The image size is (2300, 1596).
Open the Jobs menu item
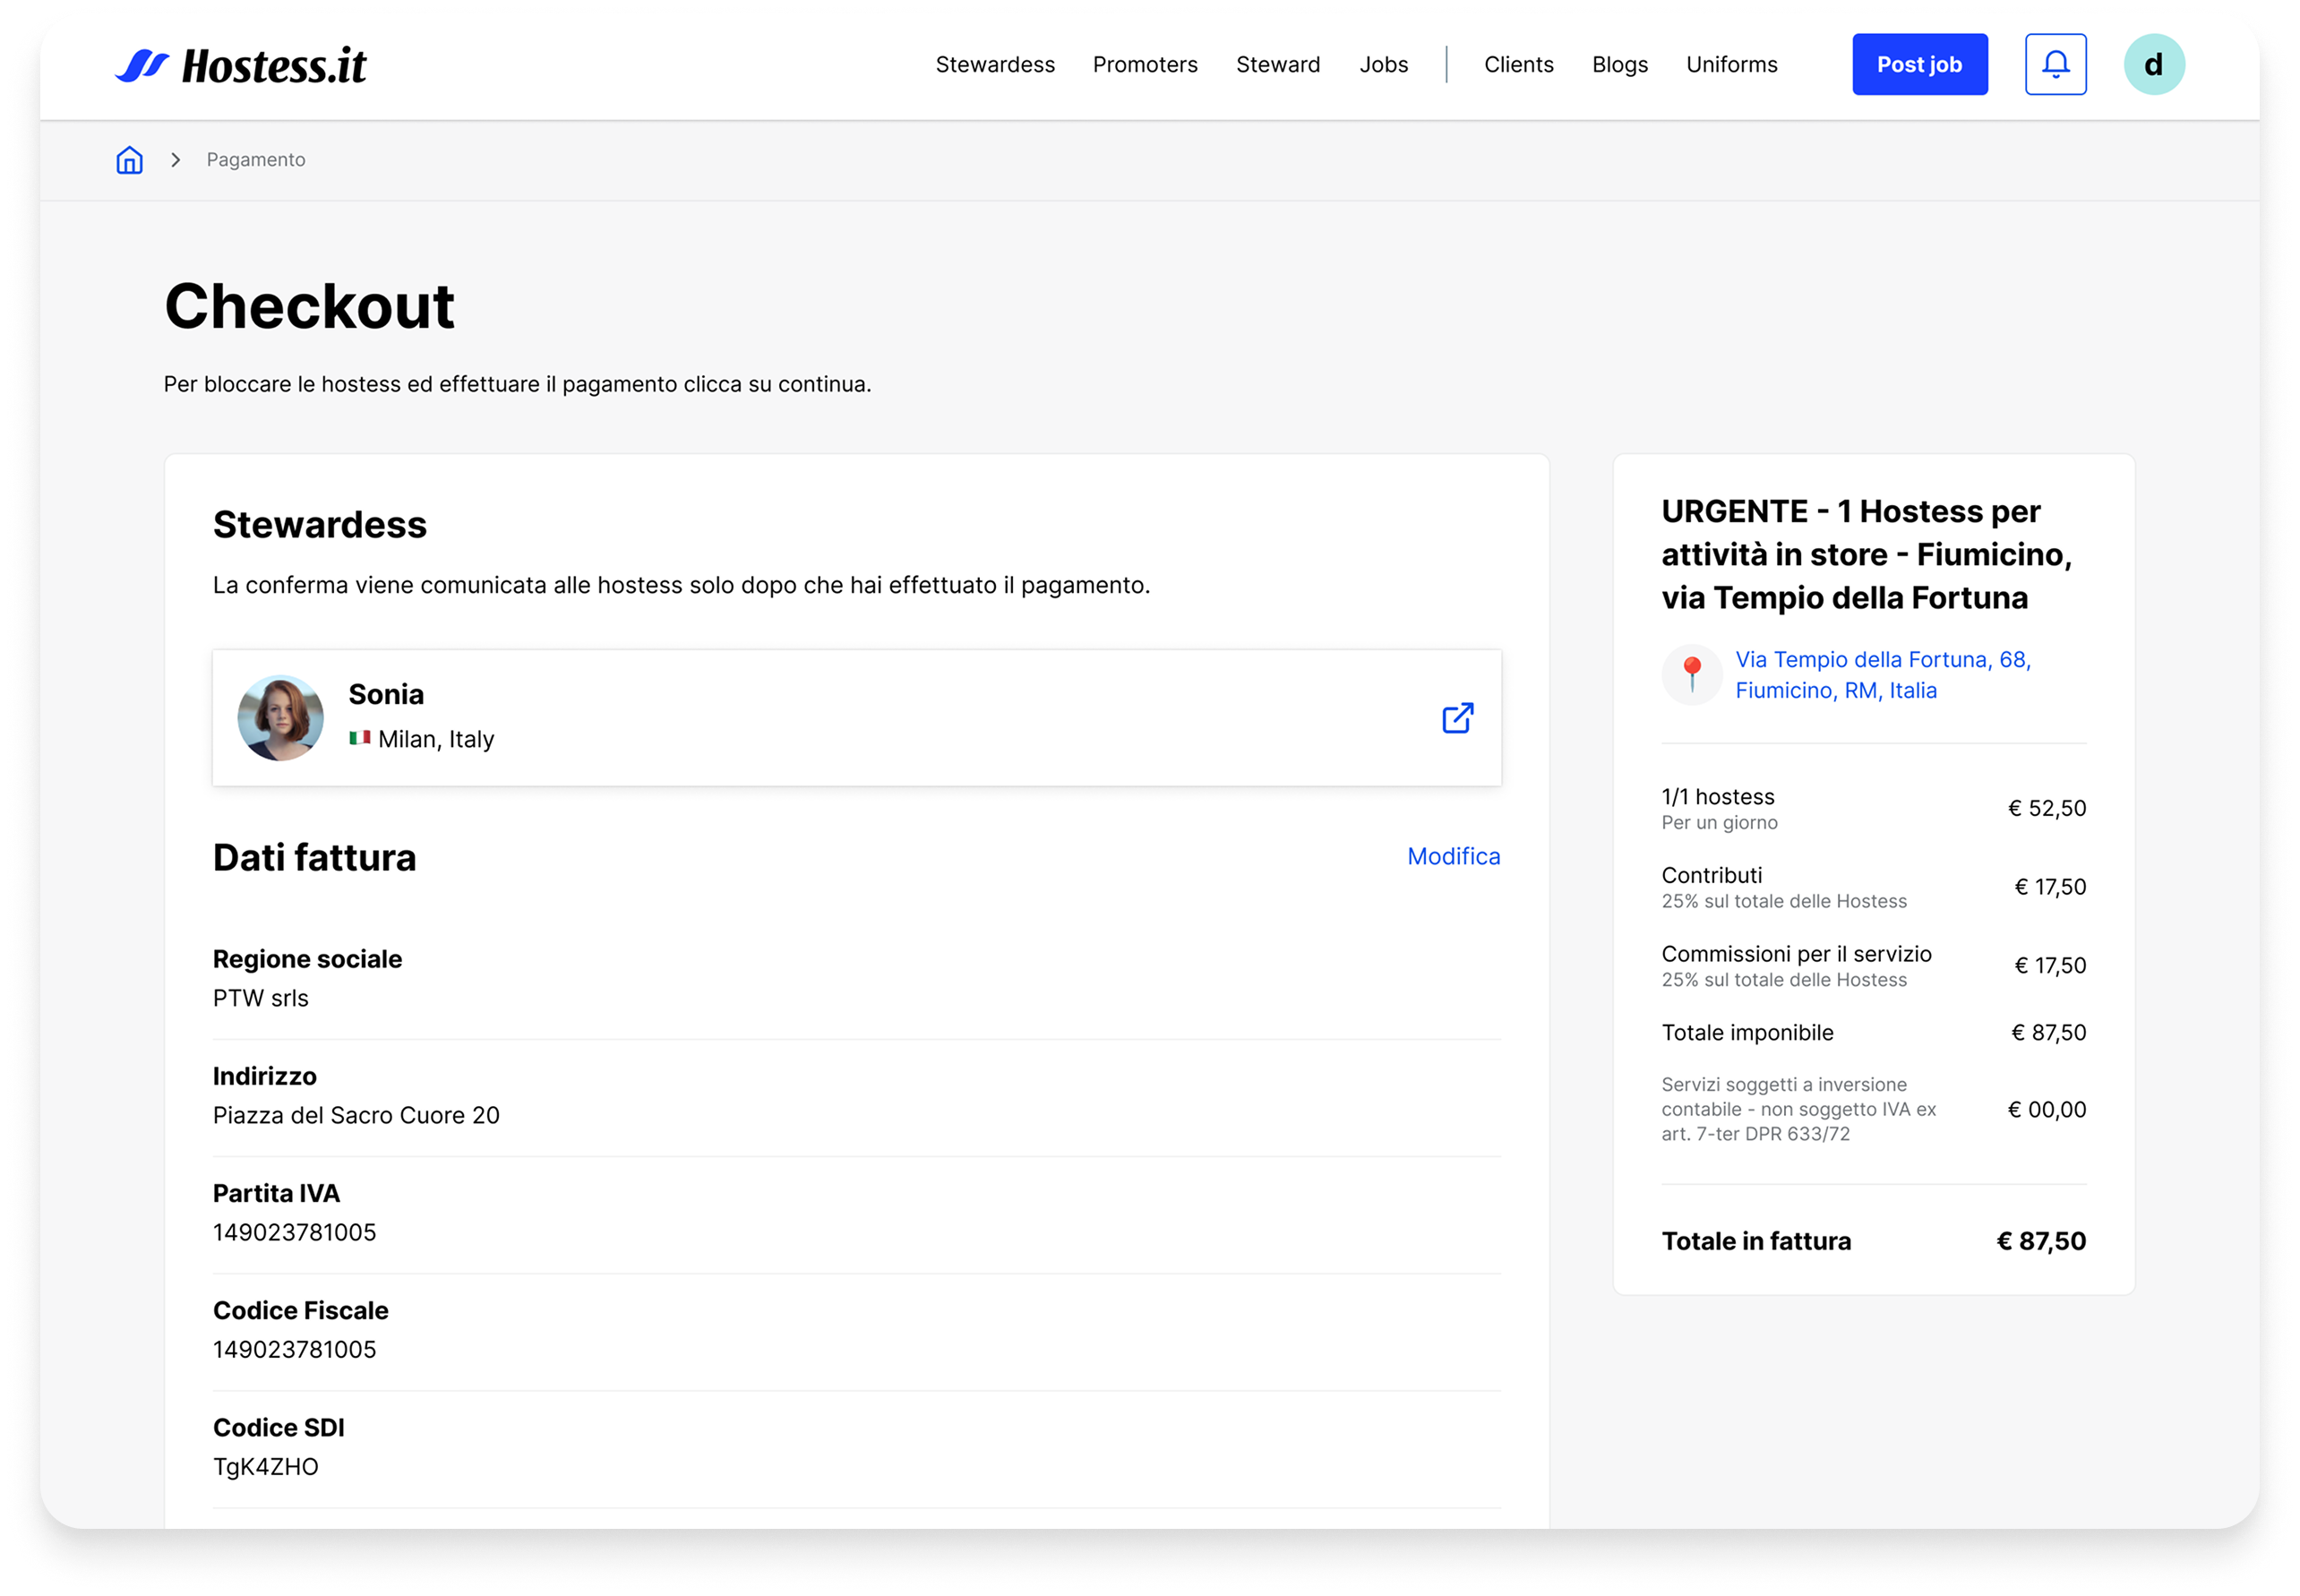[1383, 64]
